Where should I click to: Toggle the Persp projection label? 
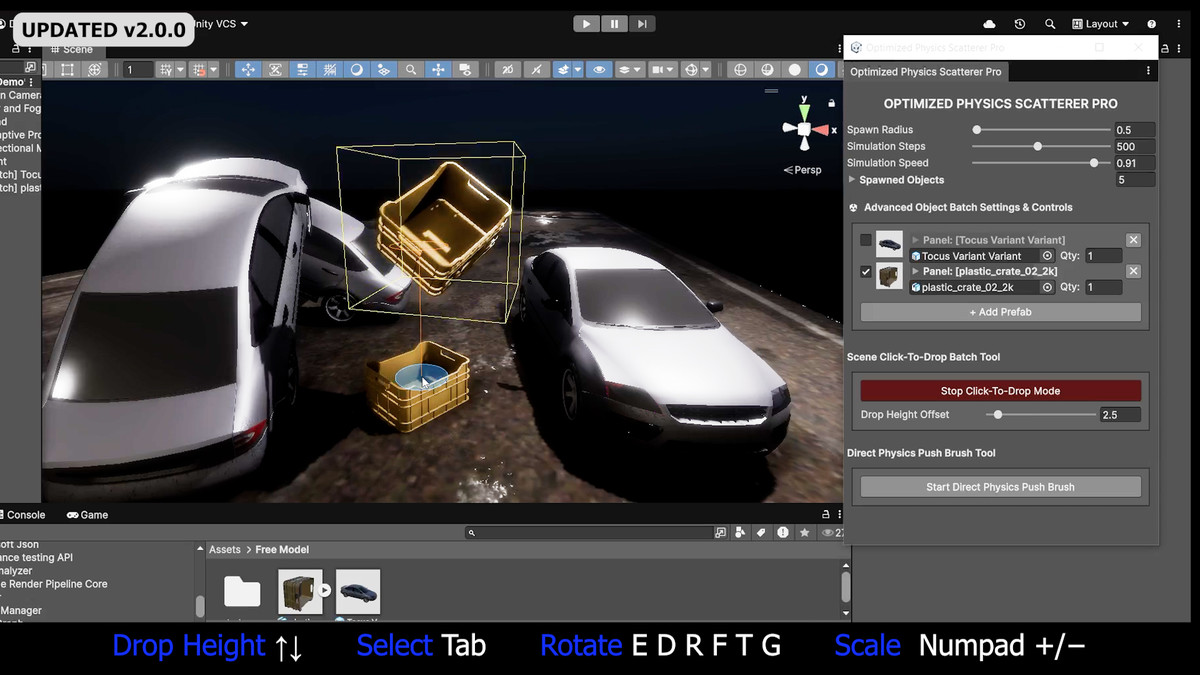pyautogui.click(x=803, y=170)
